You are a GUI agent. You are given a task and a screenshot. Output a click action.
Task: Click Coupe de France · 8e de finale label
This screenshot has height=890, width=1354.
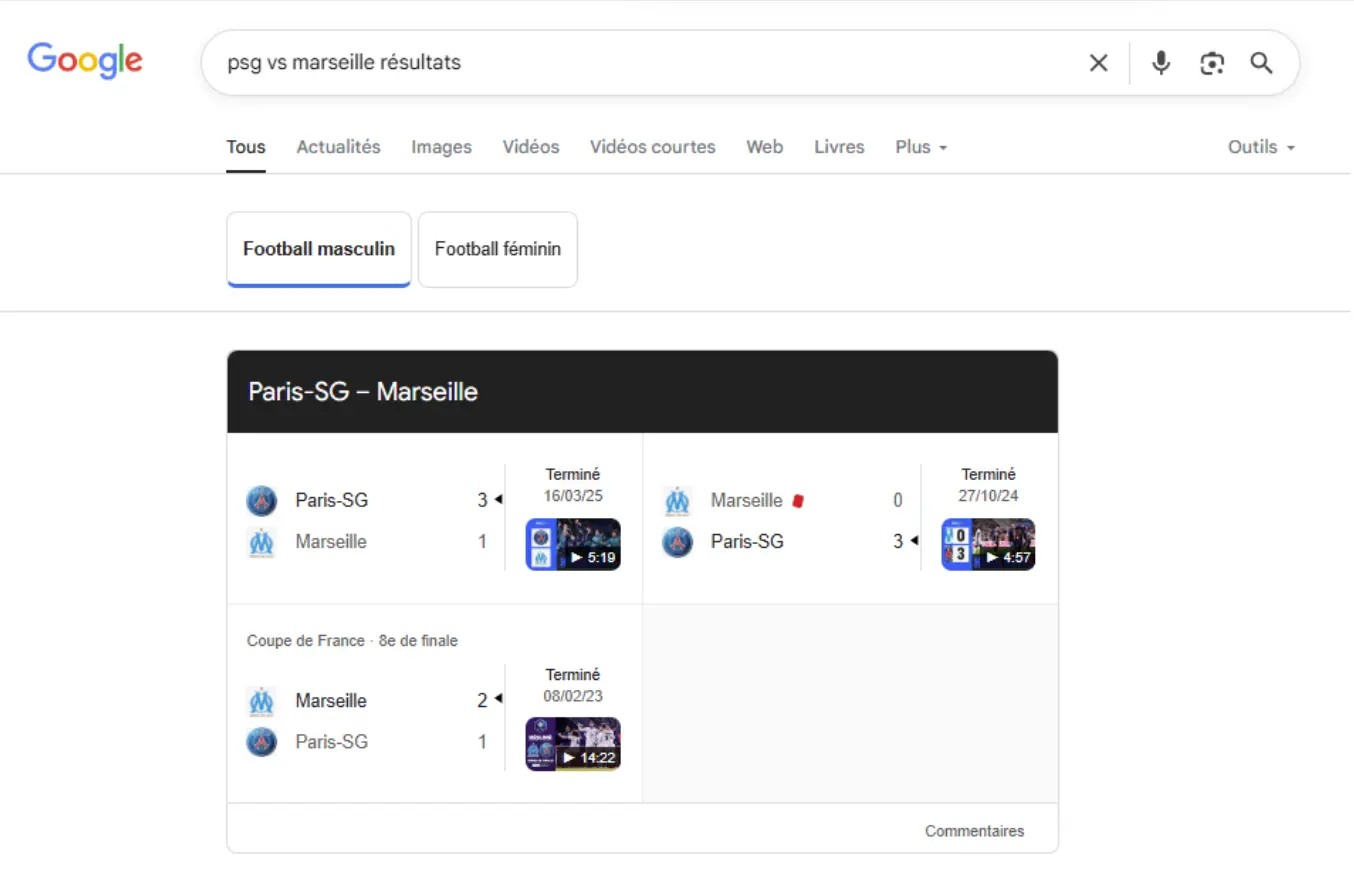352,640
